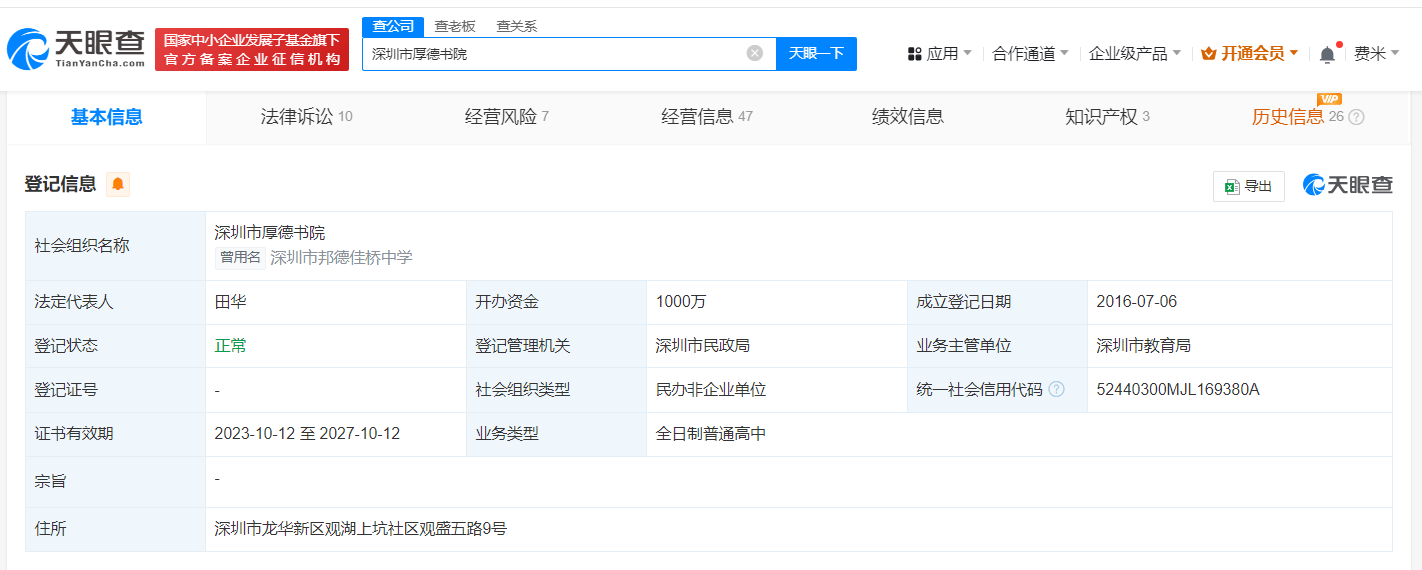Click the help icon beside 统一社会信用代码
This screenshot has width=1422, height=570.
point(1056,389)
